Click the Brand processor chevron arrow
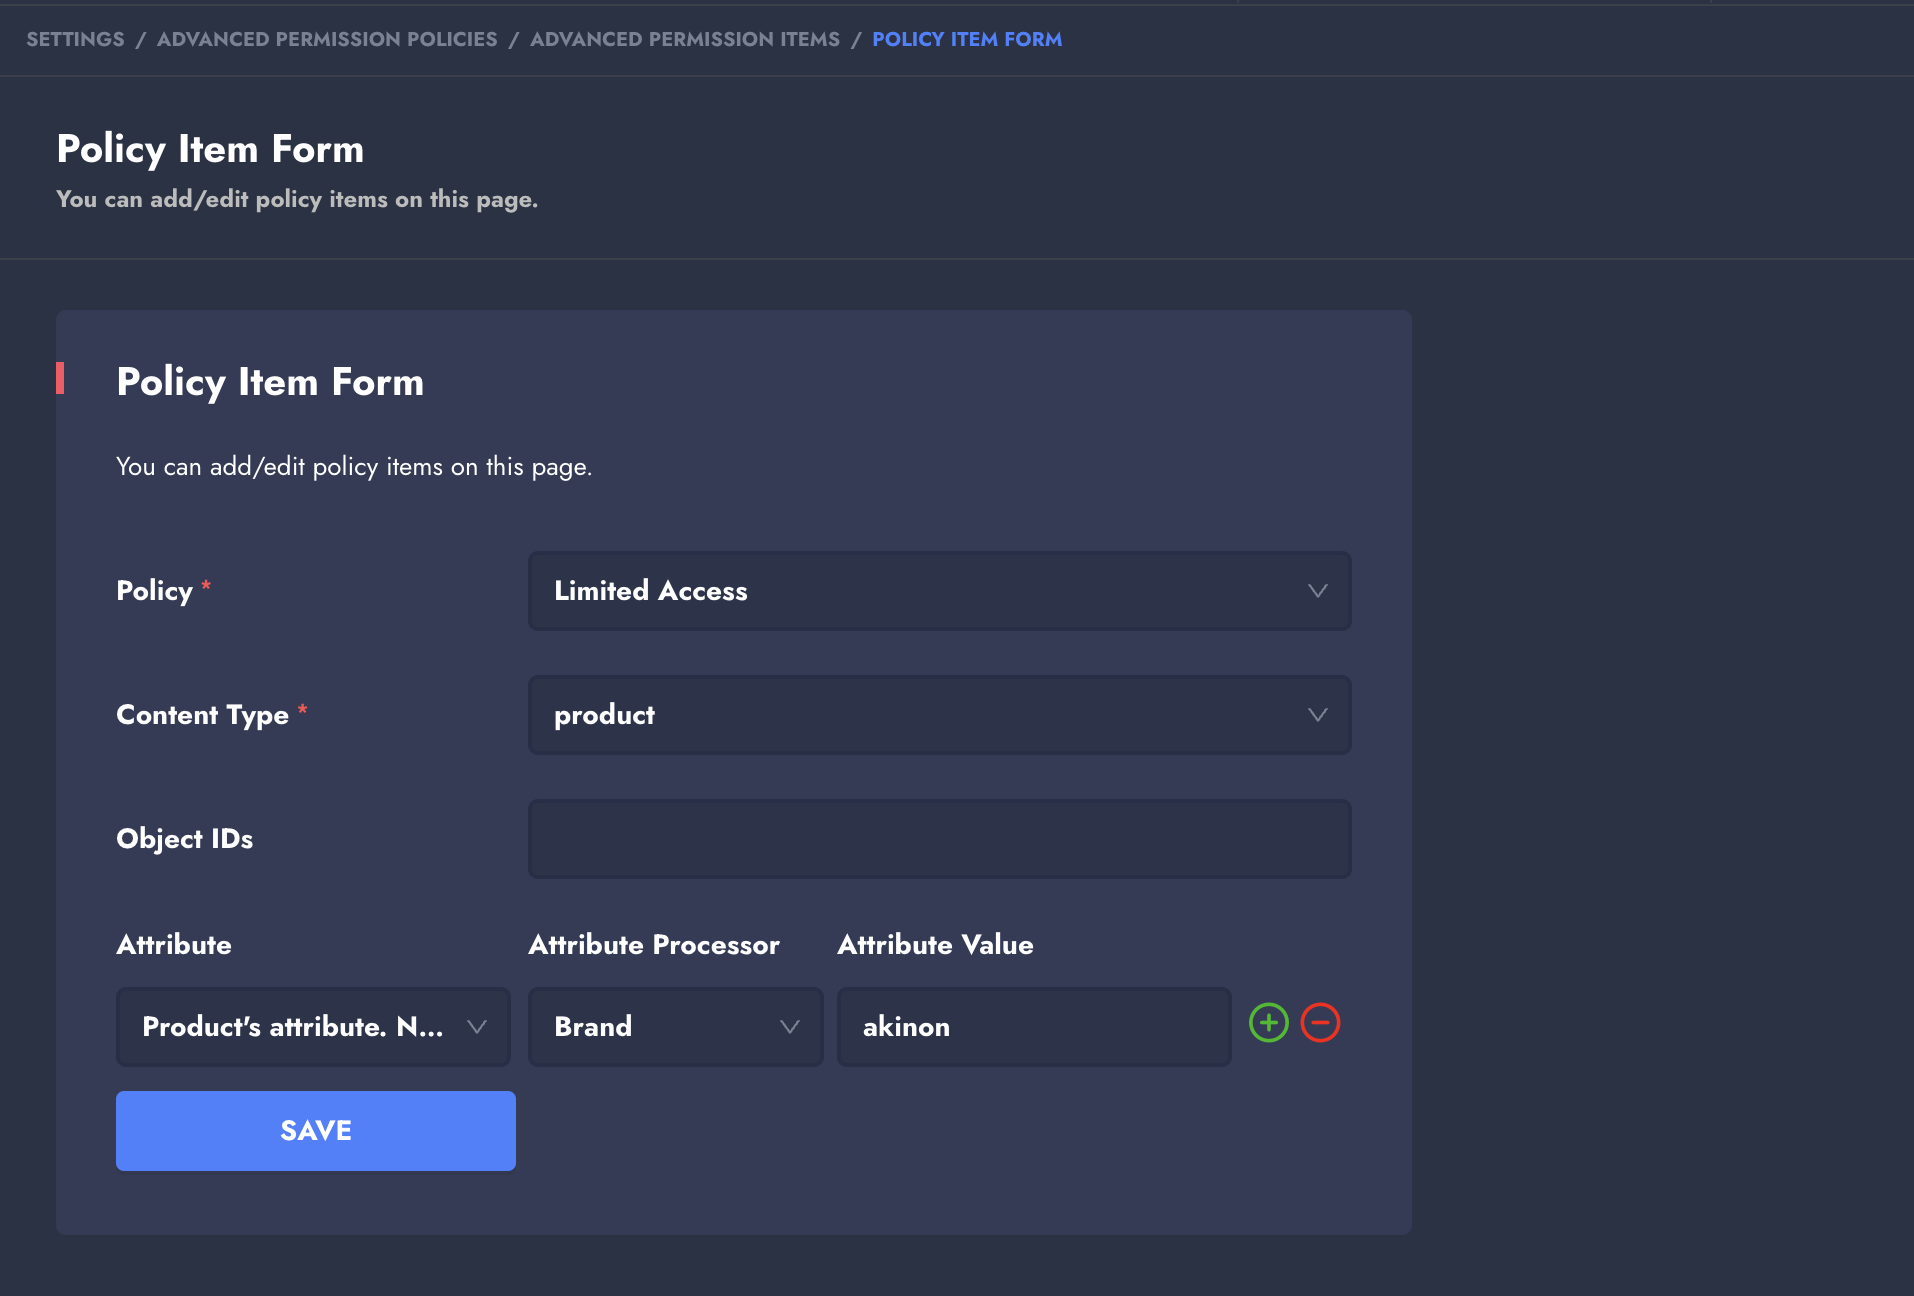1914x1296 pixels. (789, 1027)
